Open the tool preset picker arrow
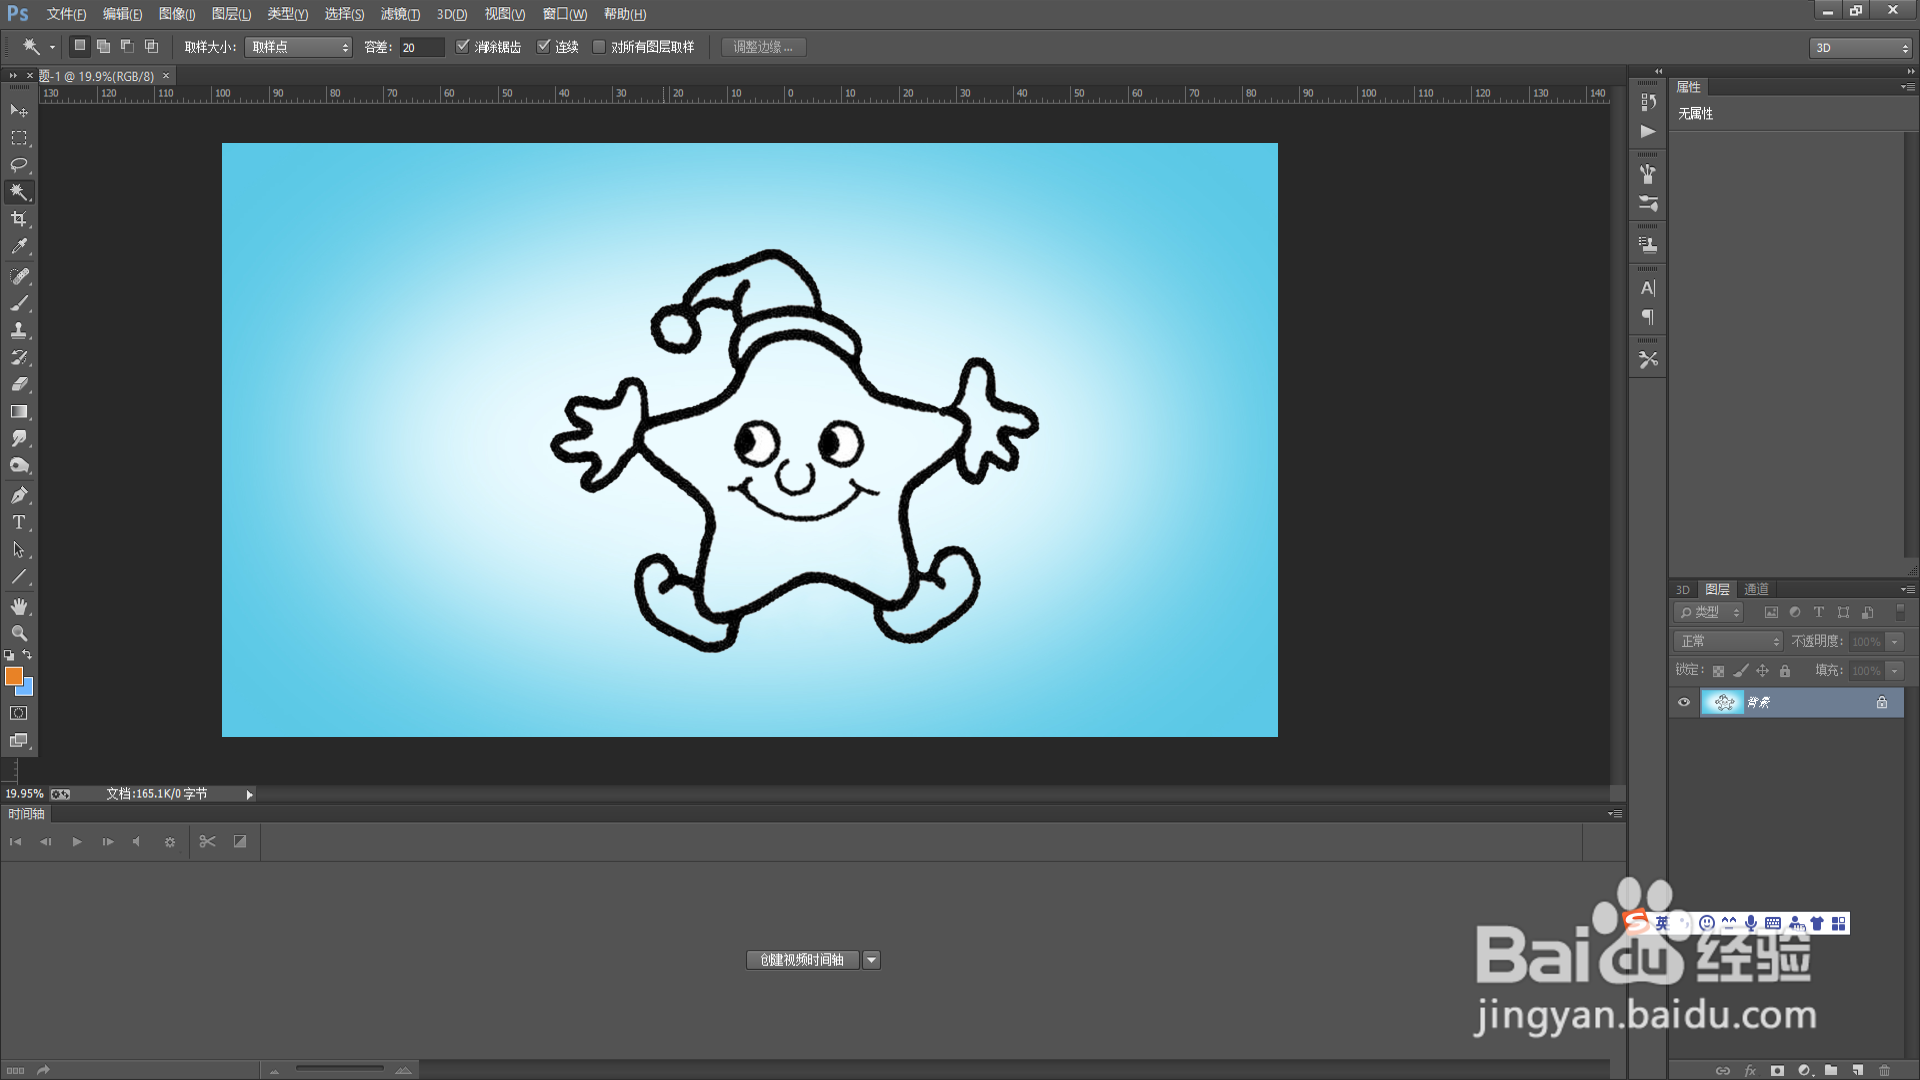The height and width of the screenshot is (1080, 1920). click(52, 47)
